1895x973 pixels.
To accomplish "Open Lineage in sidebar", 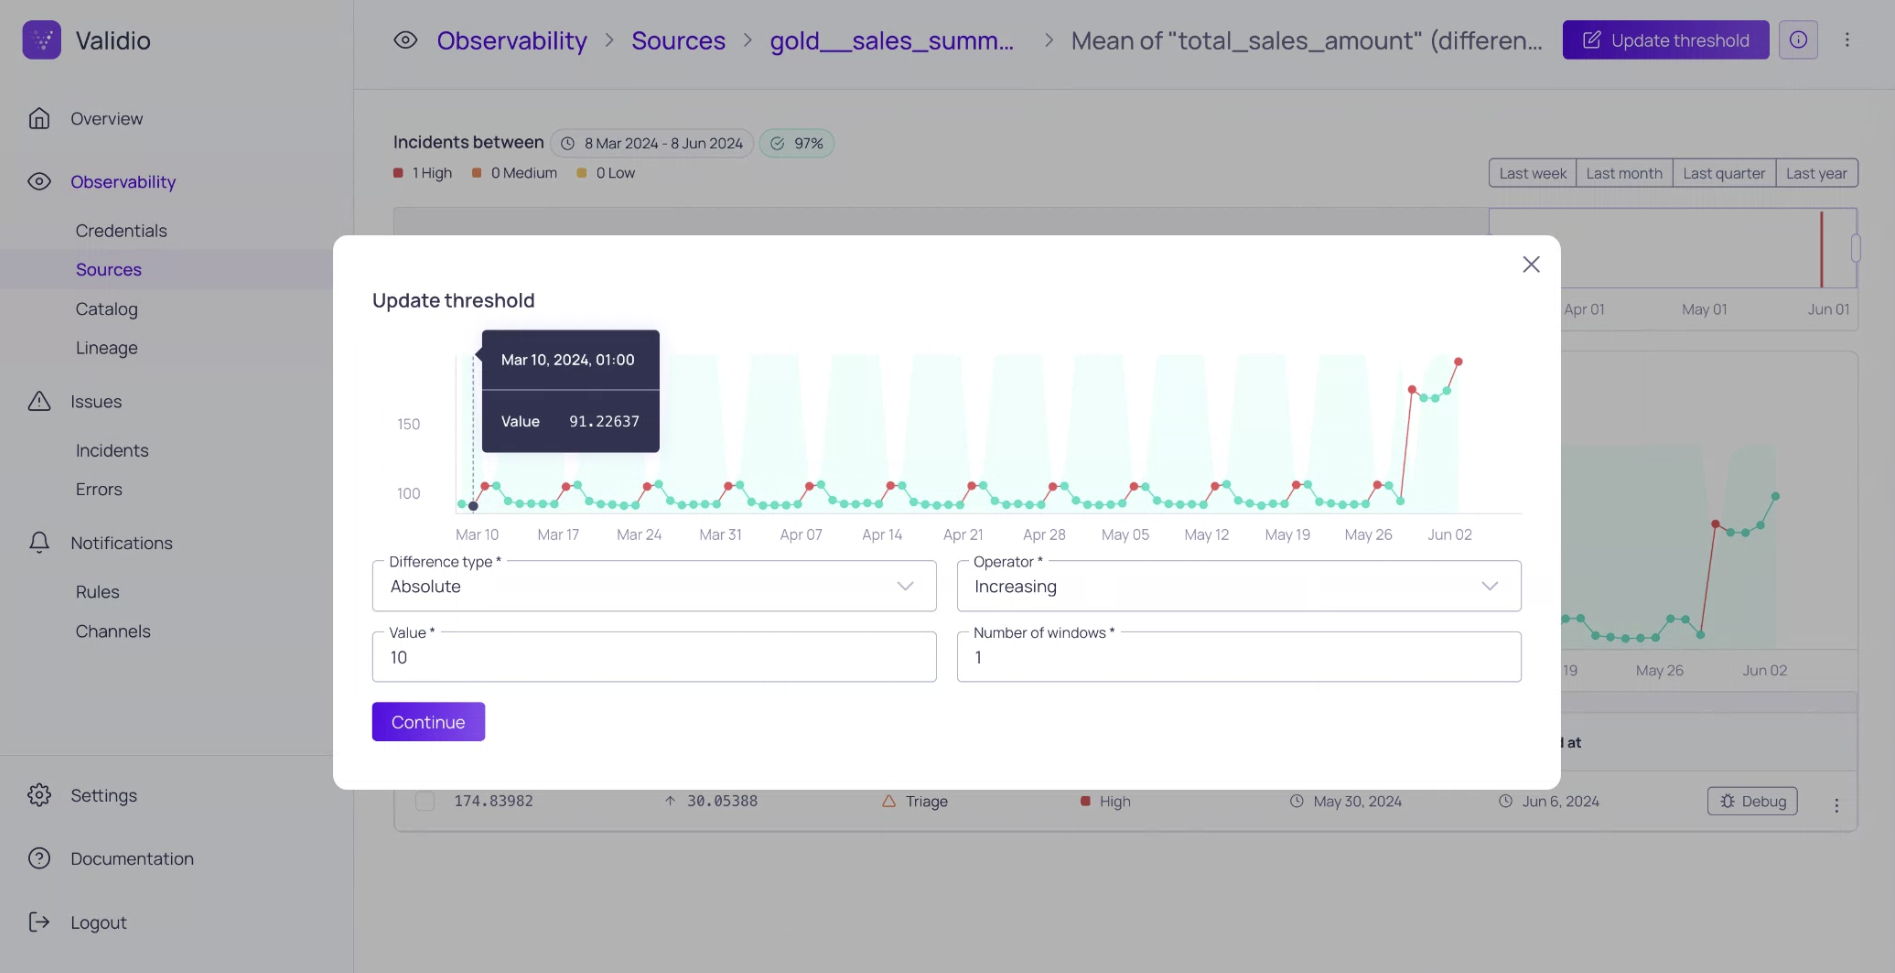I will [107, 349].
